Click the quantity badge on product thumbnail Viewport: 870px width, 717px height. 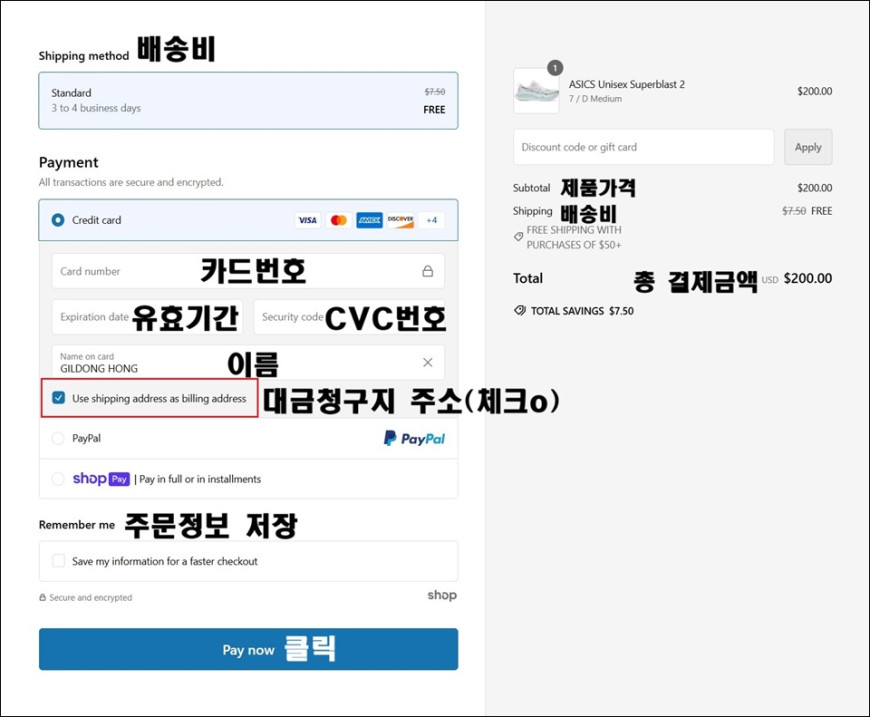click(555, 68)
